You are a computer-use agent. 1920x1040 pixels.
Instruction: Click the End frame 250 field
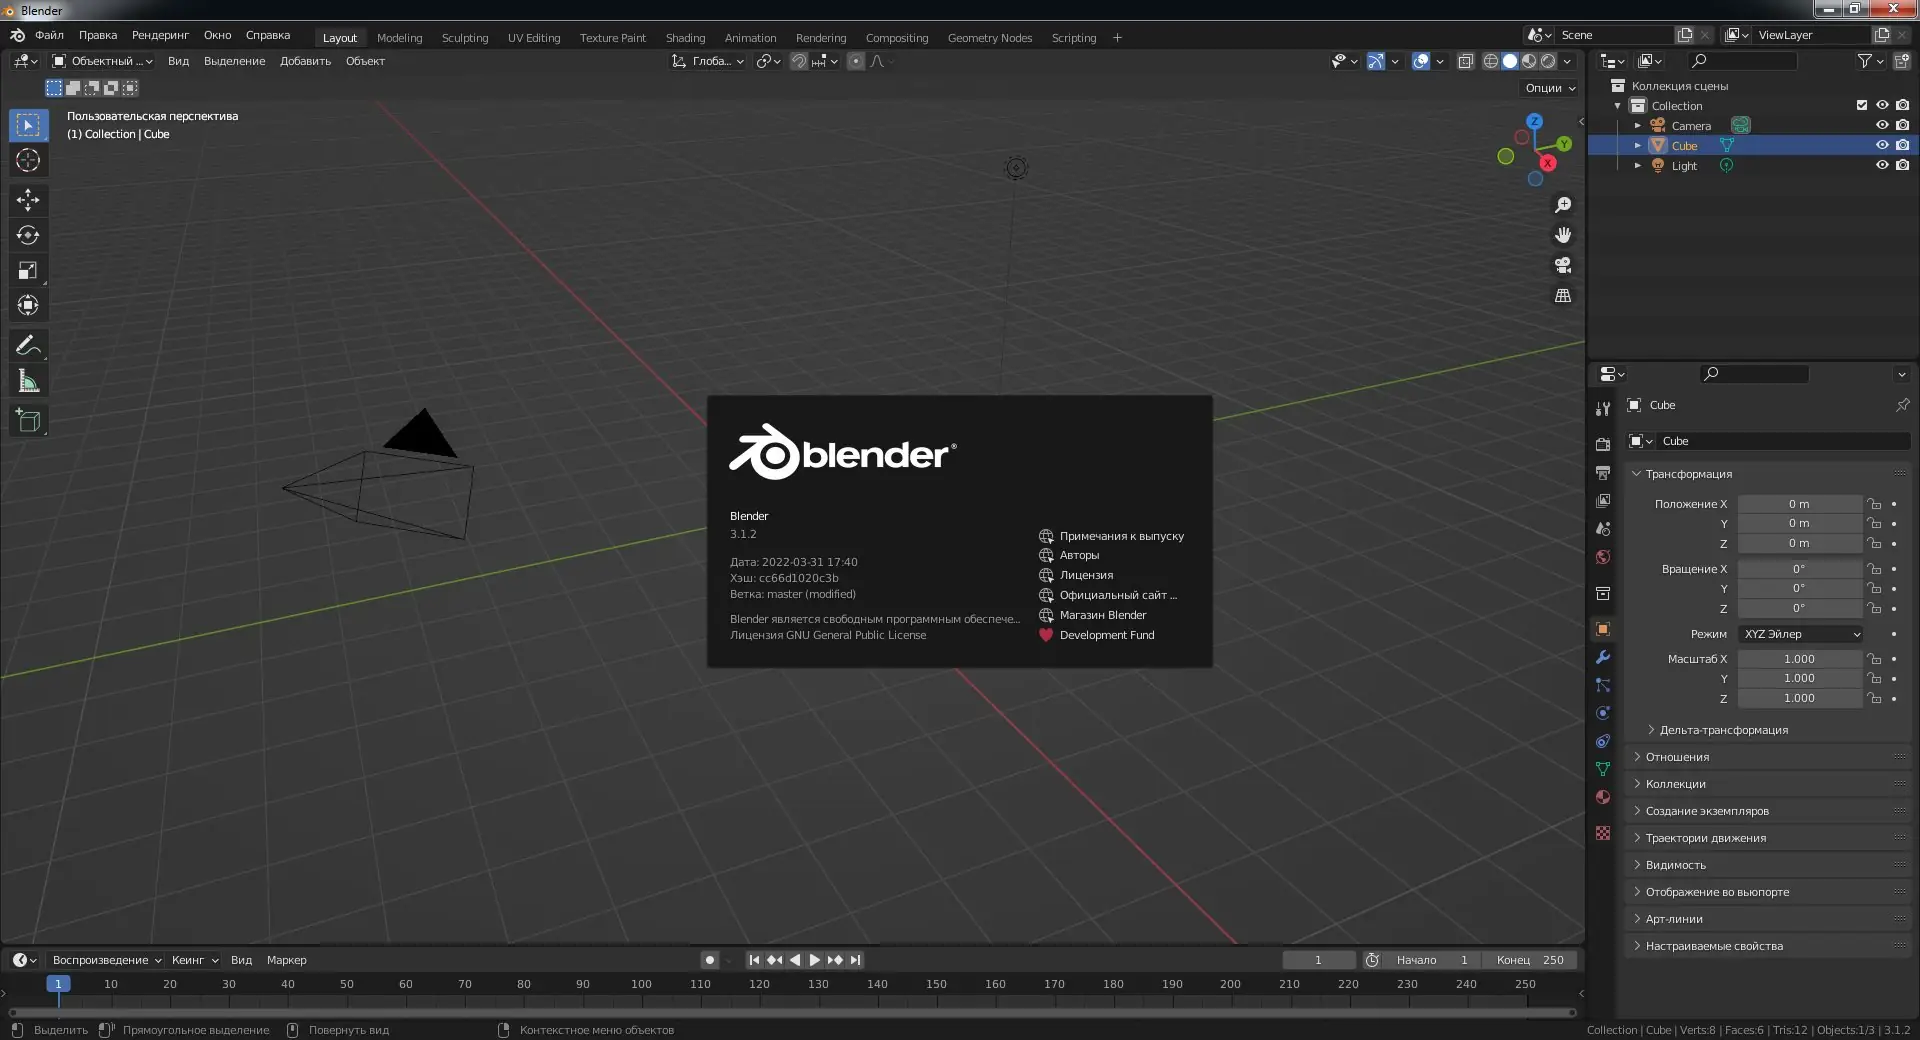click(1530, 960)
